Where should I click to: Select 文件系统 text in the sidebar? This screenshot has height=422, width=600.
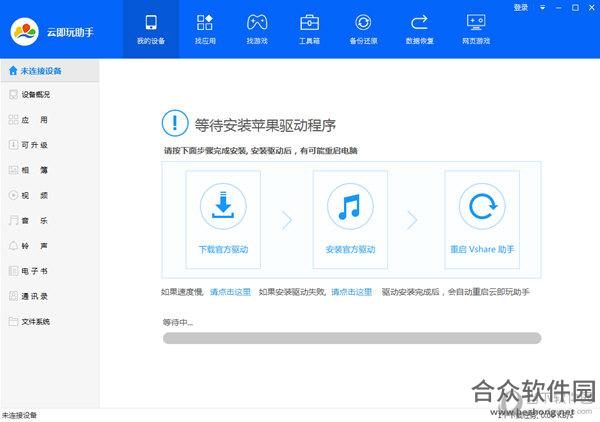click(x=36, y=321)
